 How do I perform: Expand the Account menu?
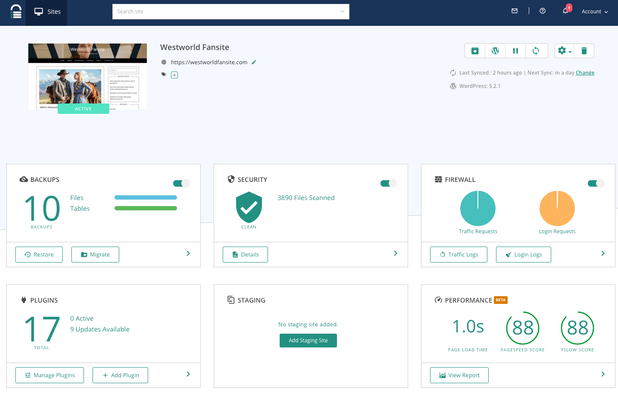594,12
